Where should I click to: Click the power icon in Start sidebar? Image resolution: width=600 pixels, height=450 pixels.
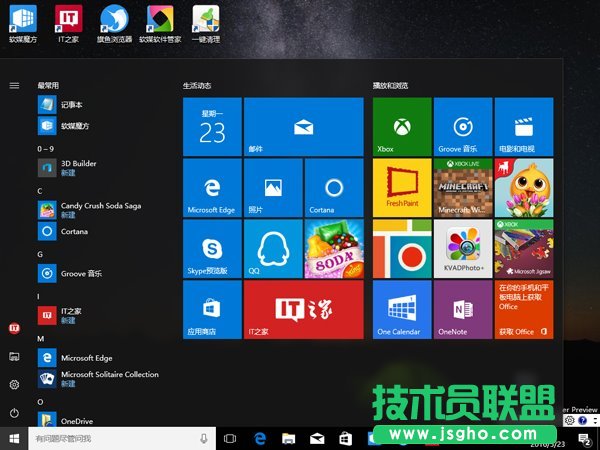coord(14,413)
